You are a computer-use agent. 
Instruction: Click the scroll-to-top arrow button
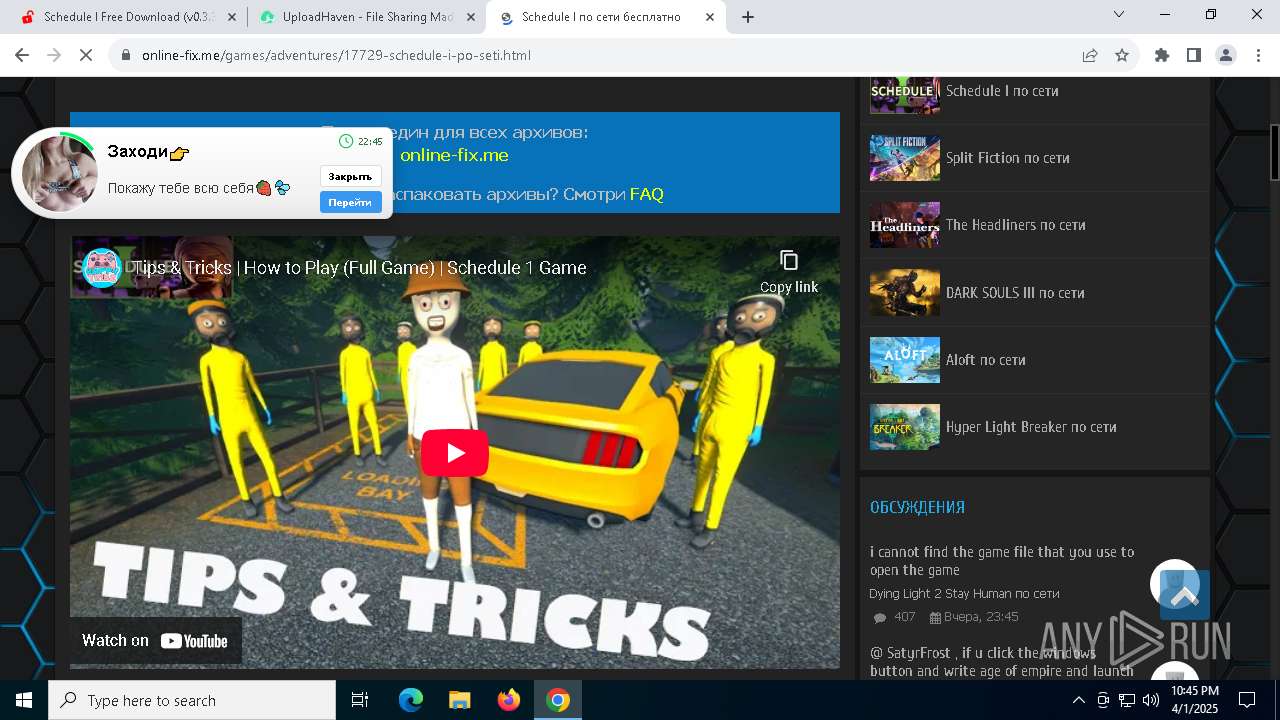(x=1185, y=596)
